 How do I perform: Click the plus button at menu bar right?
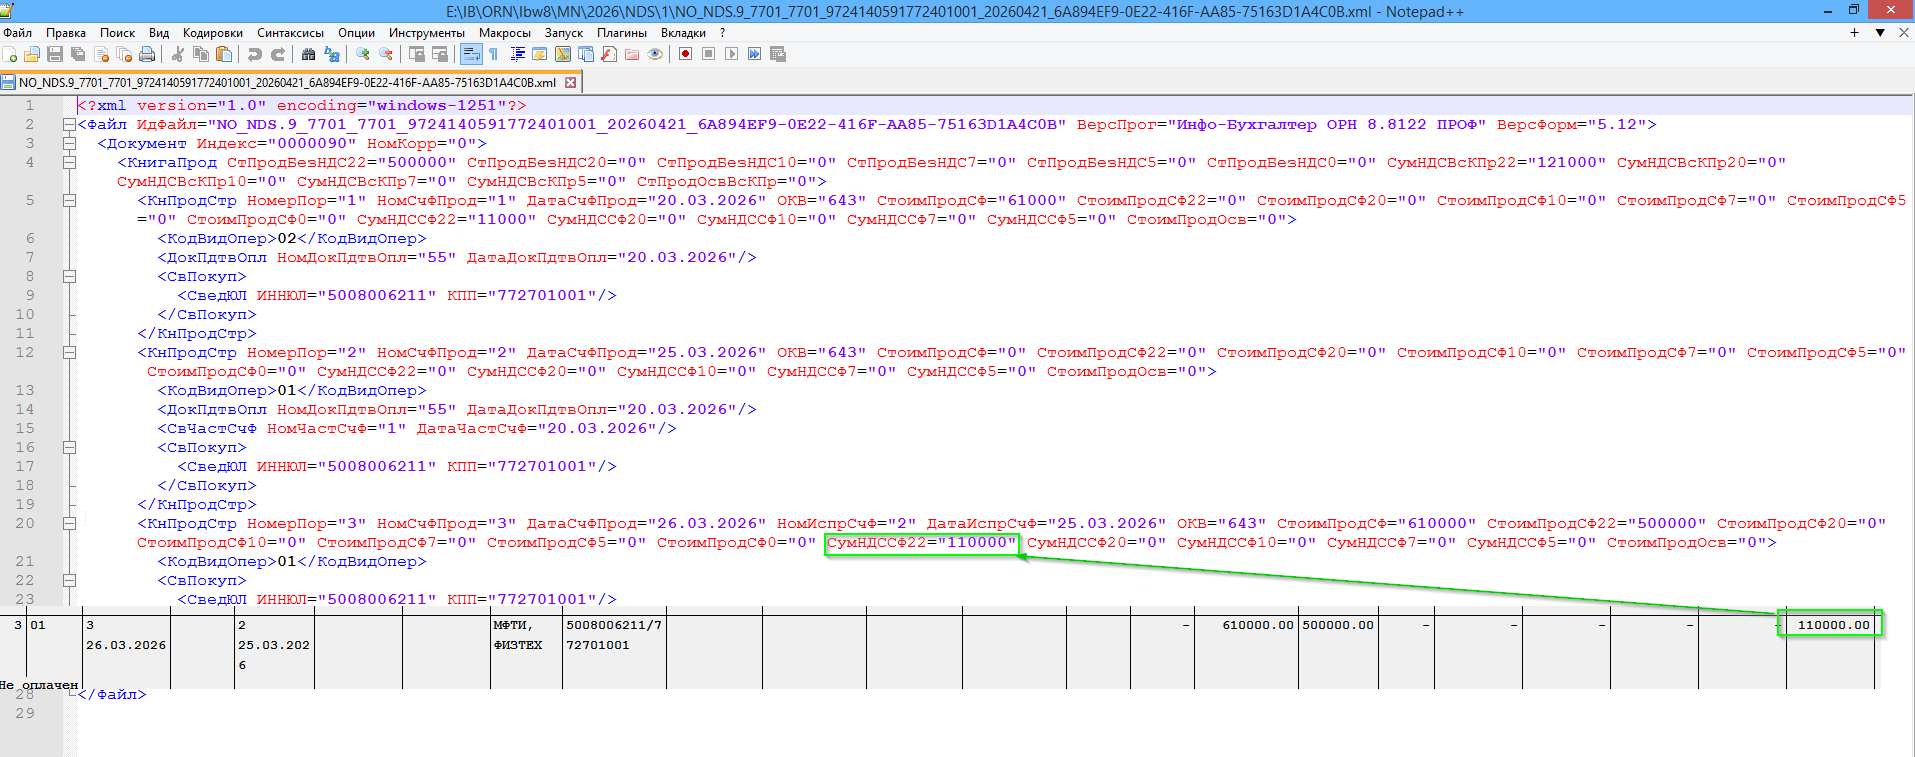coord(1854,33)
